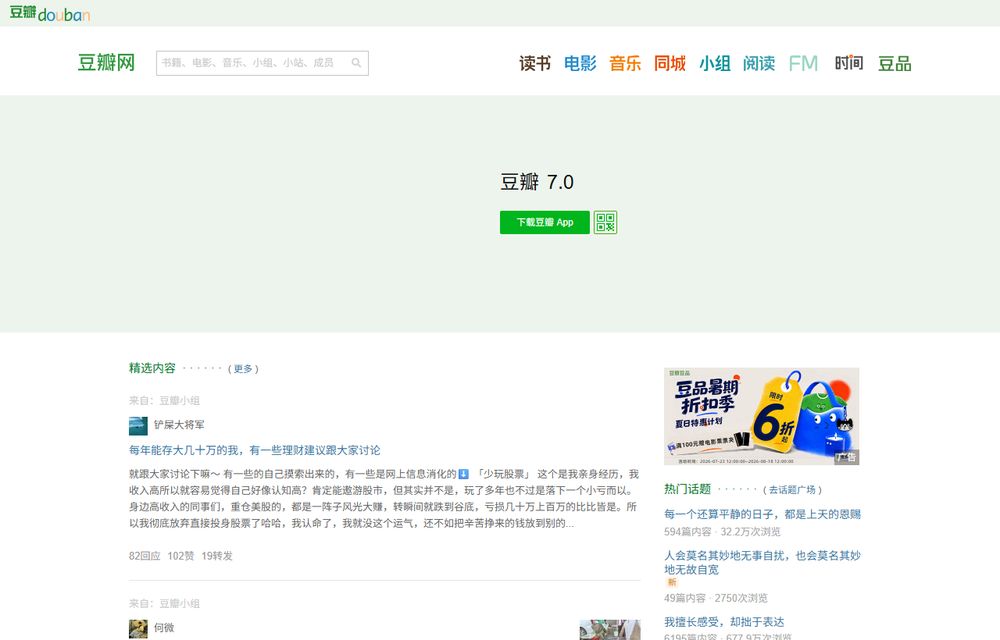Click the 豆瓣 7.0 heading
Image resolution: width=1000 pixels, height=640 pixels.
[537, 182]
